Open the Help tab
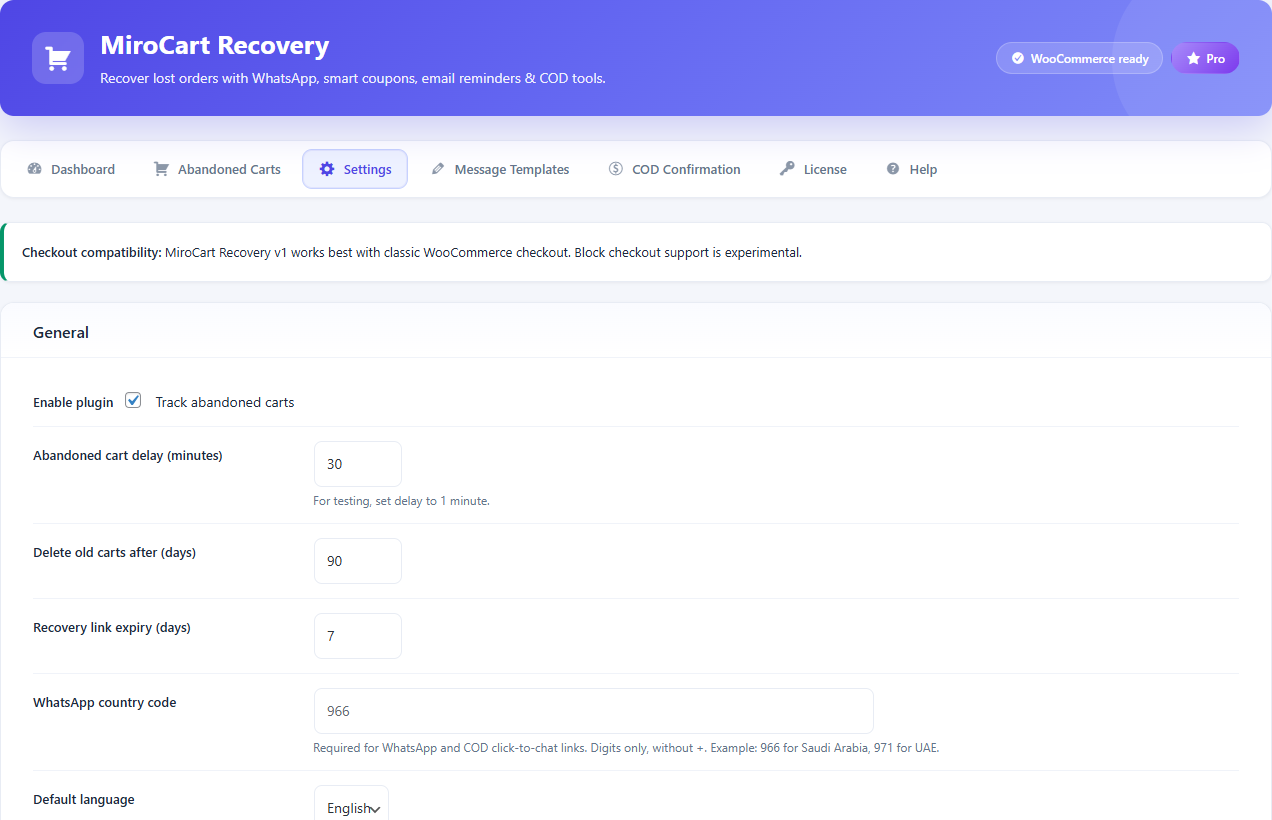This screenshot has height=820, width=1272. pos(912,169)
